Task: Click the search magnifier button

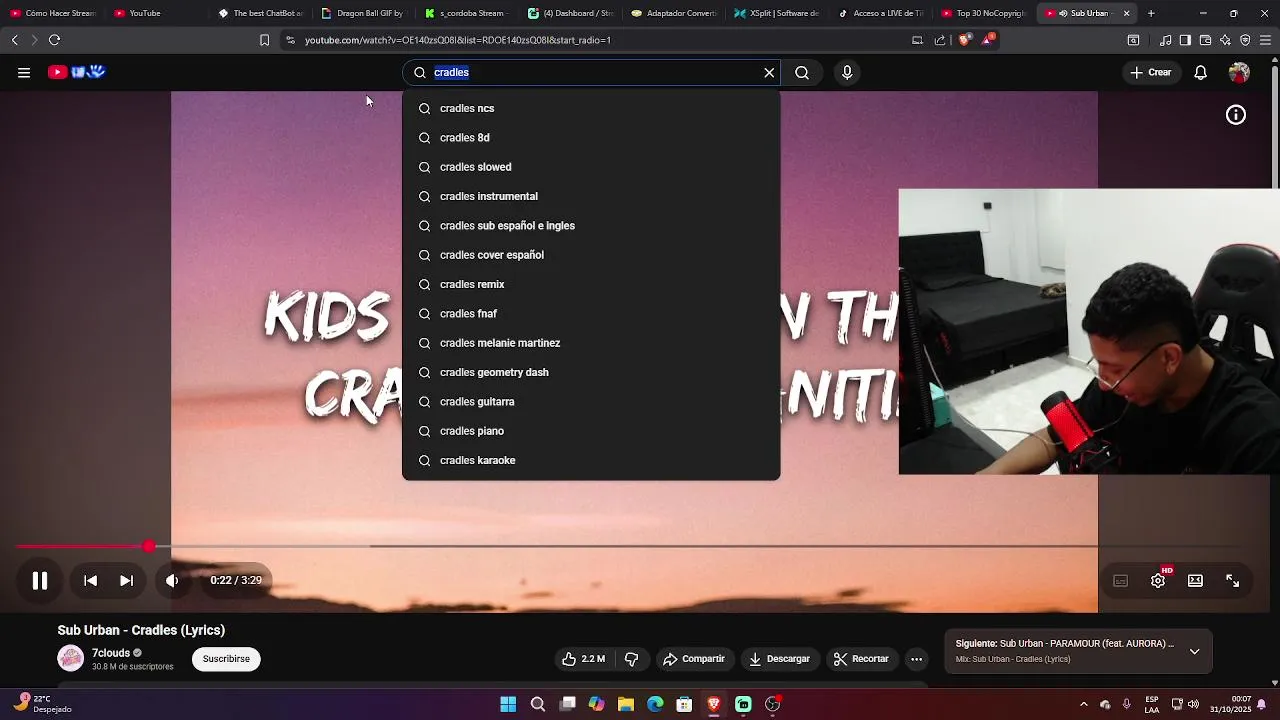Action: point(802,72)
